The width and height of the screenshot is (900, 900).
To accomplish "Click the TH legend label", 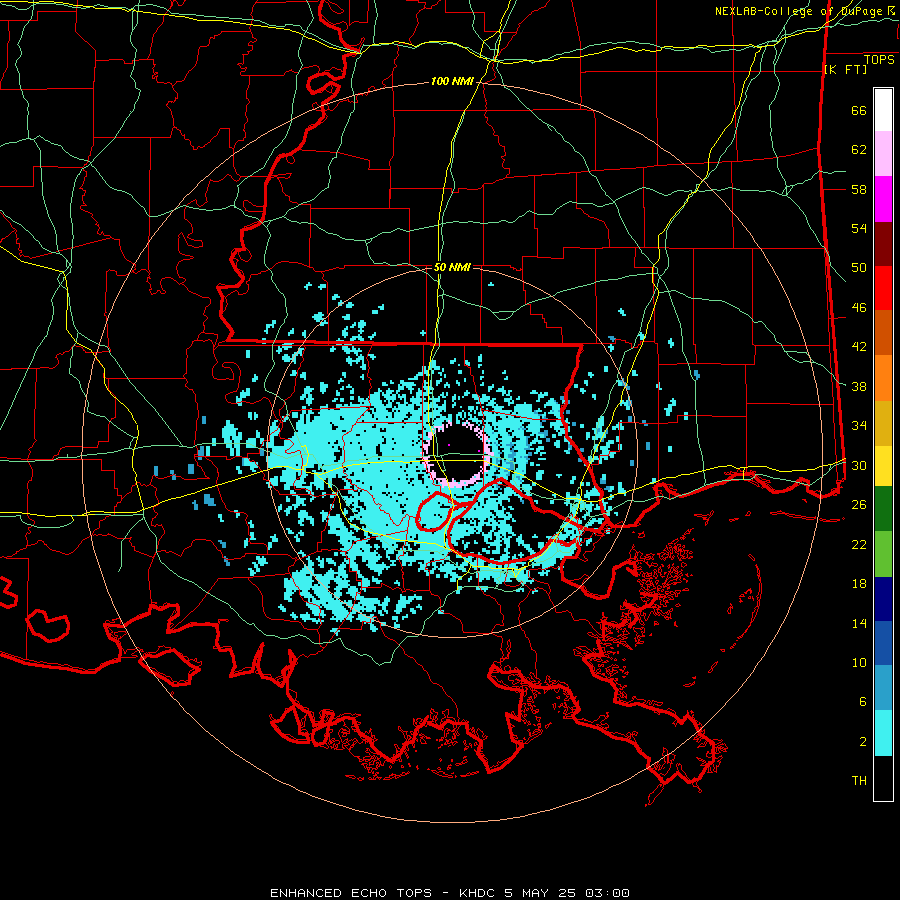I will tap(859, 781).
